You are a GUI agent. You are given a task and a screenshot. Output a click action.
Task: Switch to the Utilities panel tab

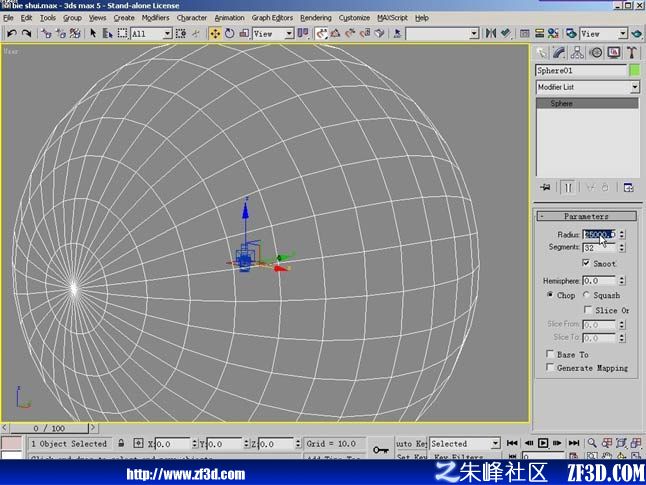point(632,52)
